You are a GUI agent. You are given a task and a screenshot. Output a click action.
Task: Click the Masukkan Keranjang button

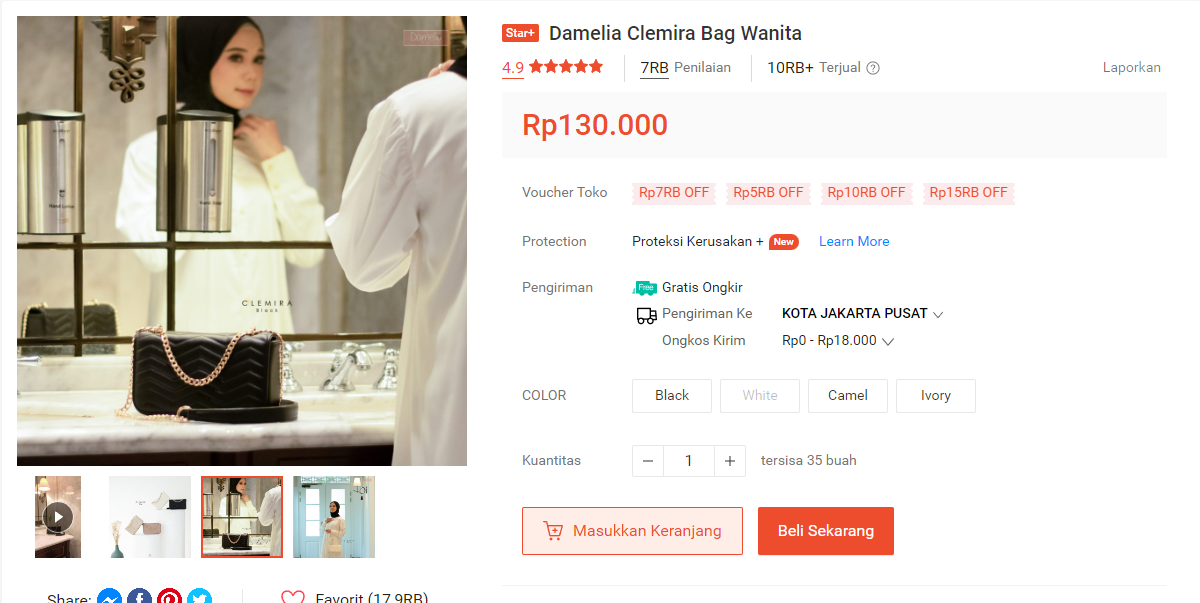[632, 531]
